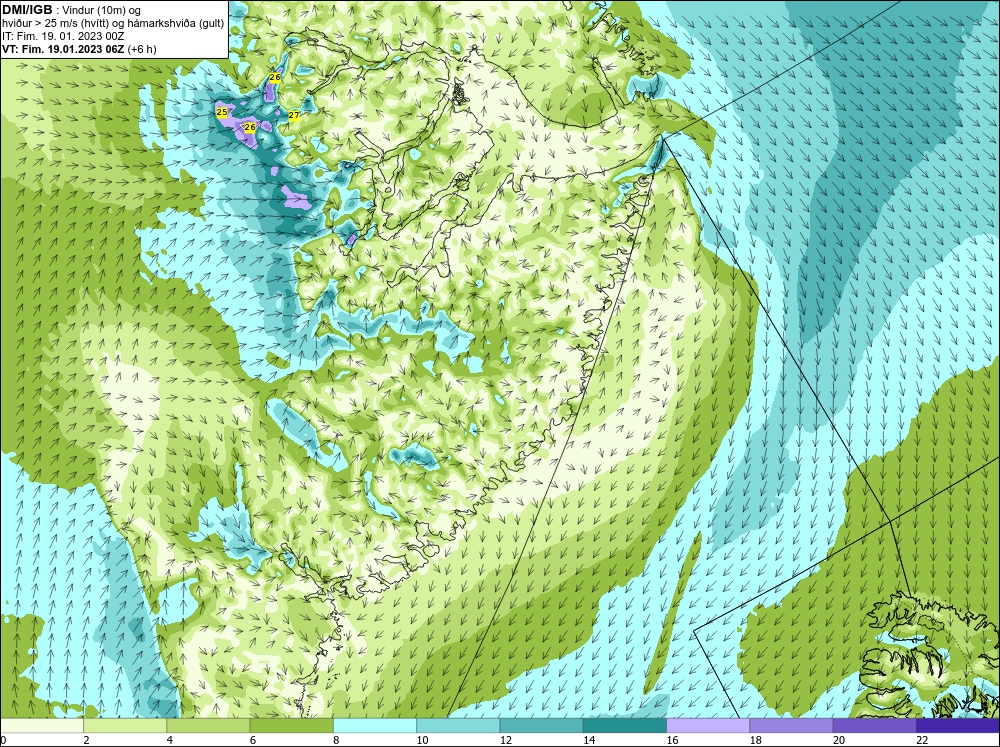Click the lavender 16–18 m/s legend swatch
The image size is (1000, 747).
[x=708, y=725]
